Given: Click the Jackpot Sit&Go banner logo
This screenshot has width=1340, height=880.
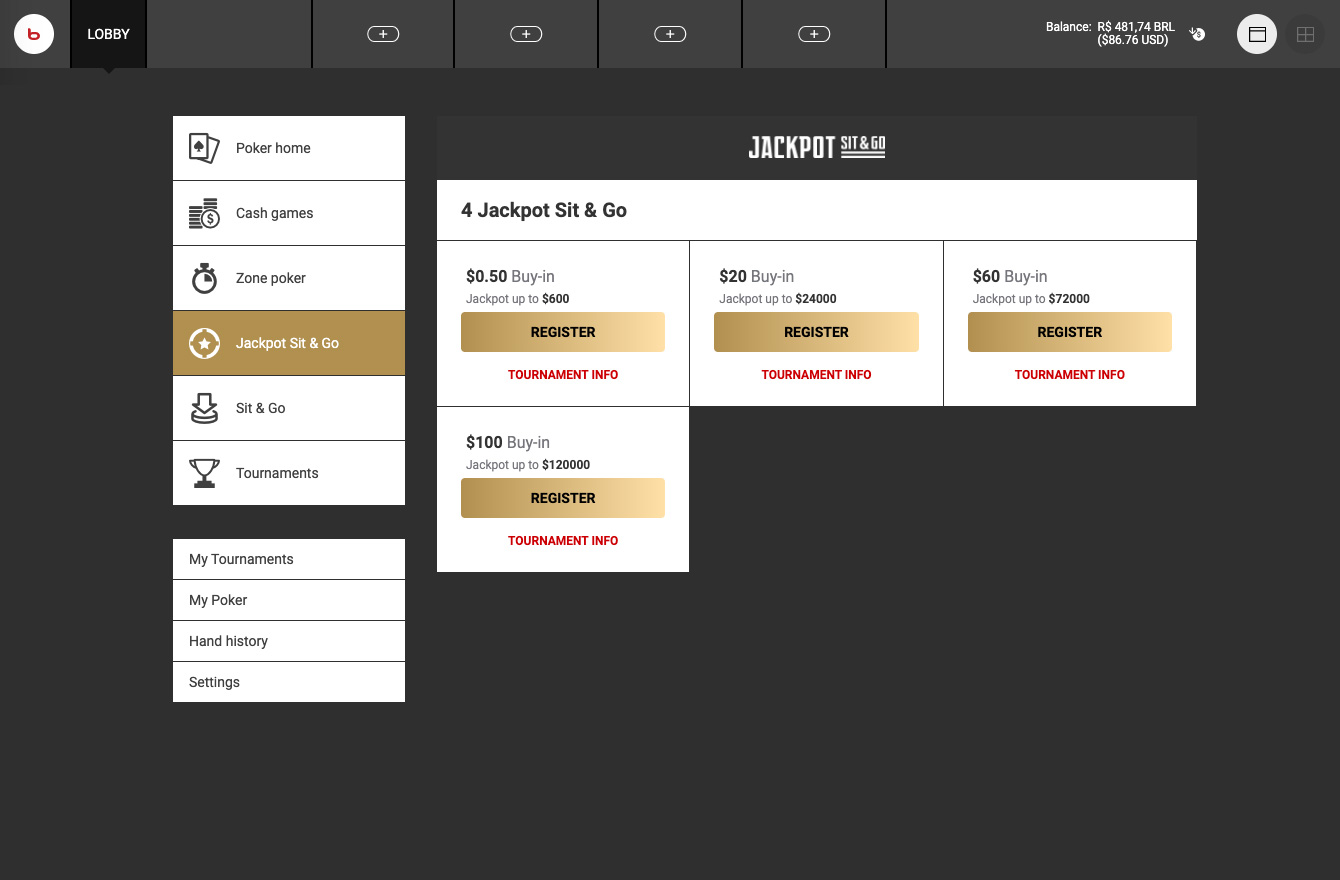Looking at the screenshot, I should pos(817,148).
